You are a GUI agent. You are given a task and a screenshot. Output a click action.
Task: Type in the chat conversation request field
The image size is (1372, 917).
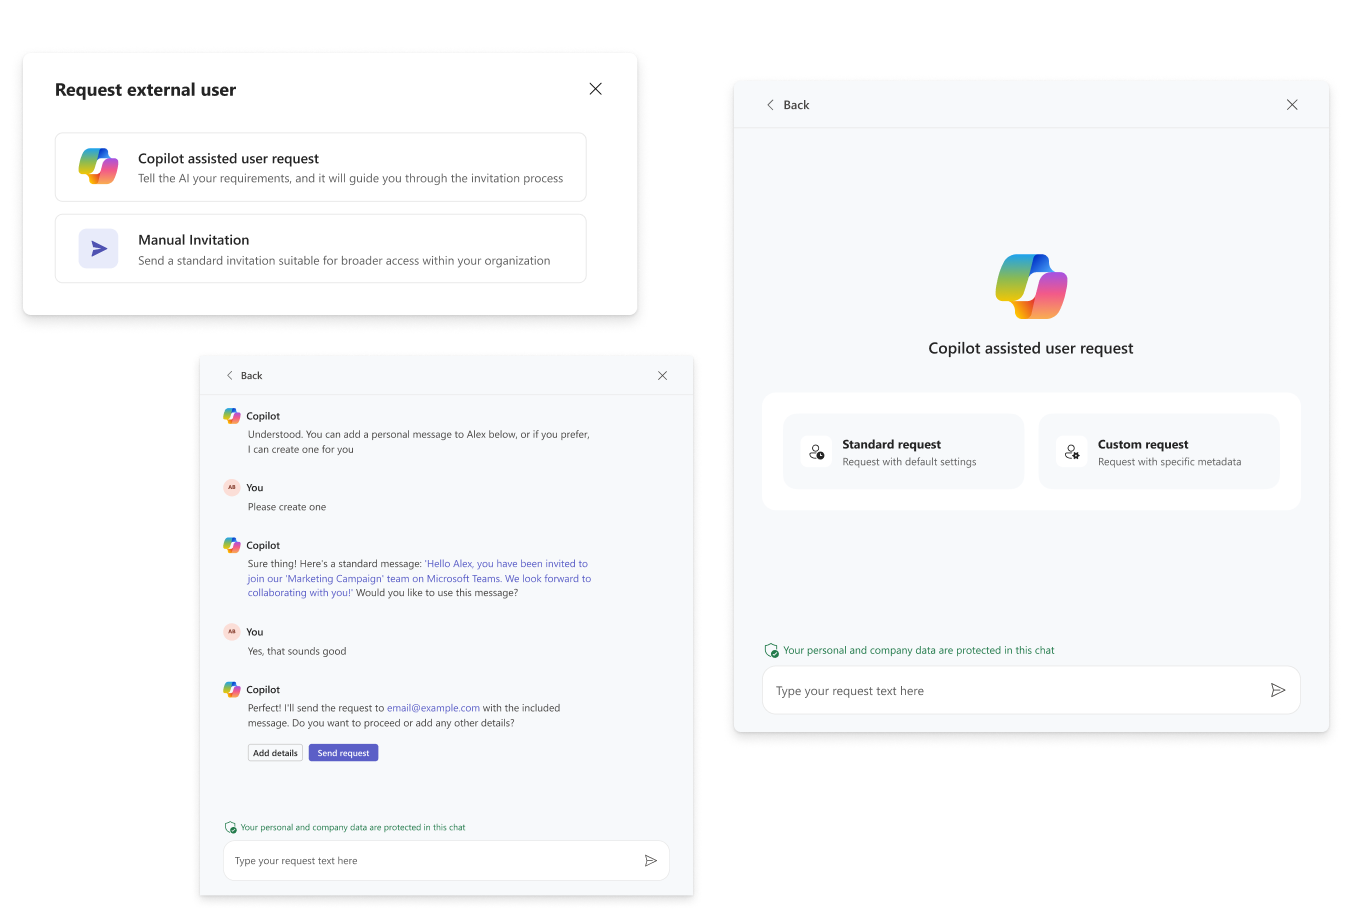click(x=430, y=860)
